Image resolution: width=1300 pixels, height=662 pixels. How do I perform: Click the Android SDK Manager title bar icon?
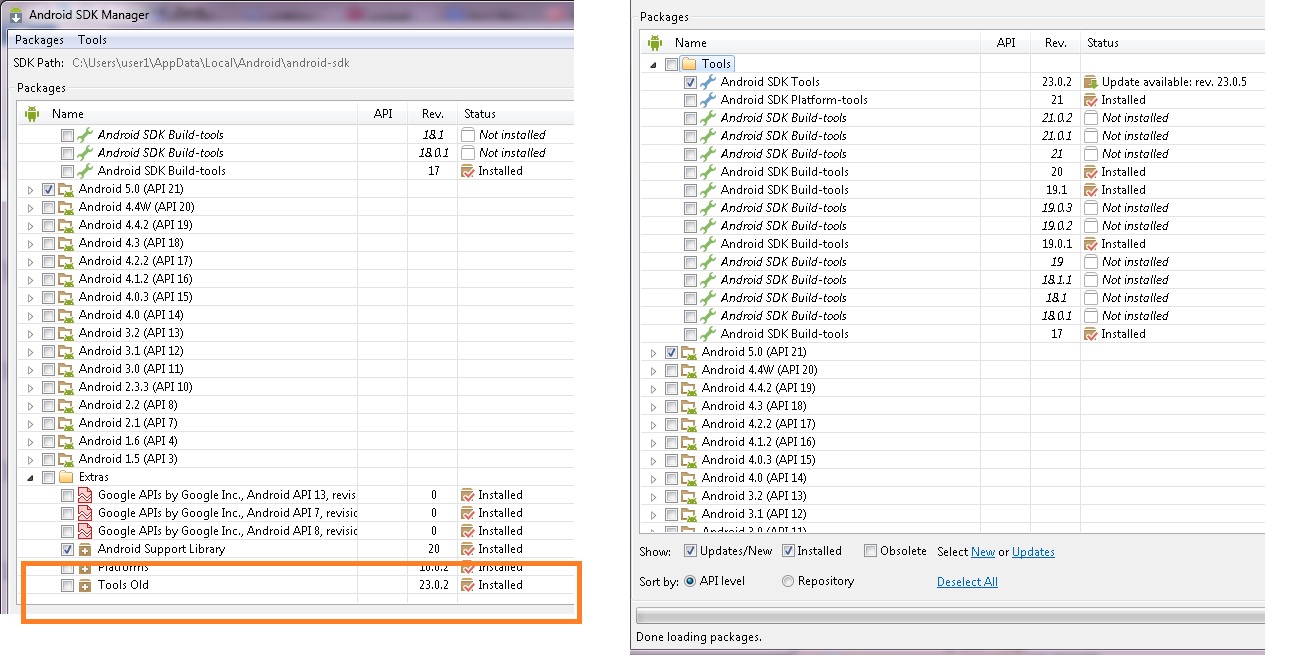tap(16, 15)
